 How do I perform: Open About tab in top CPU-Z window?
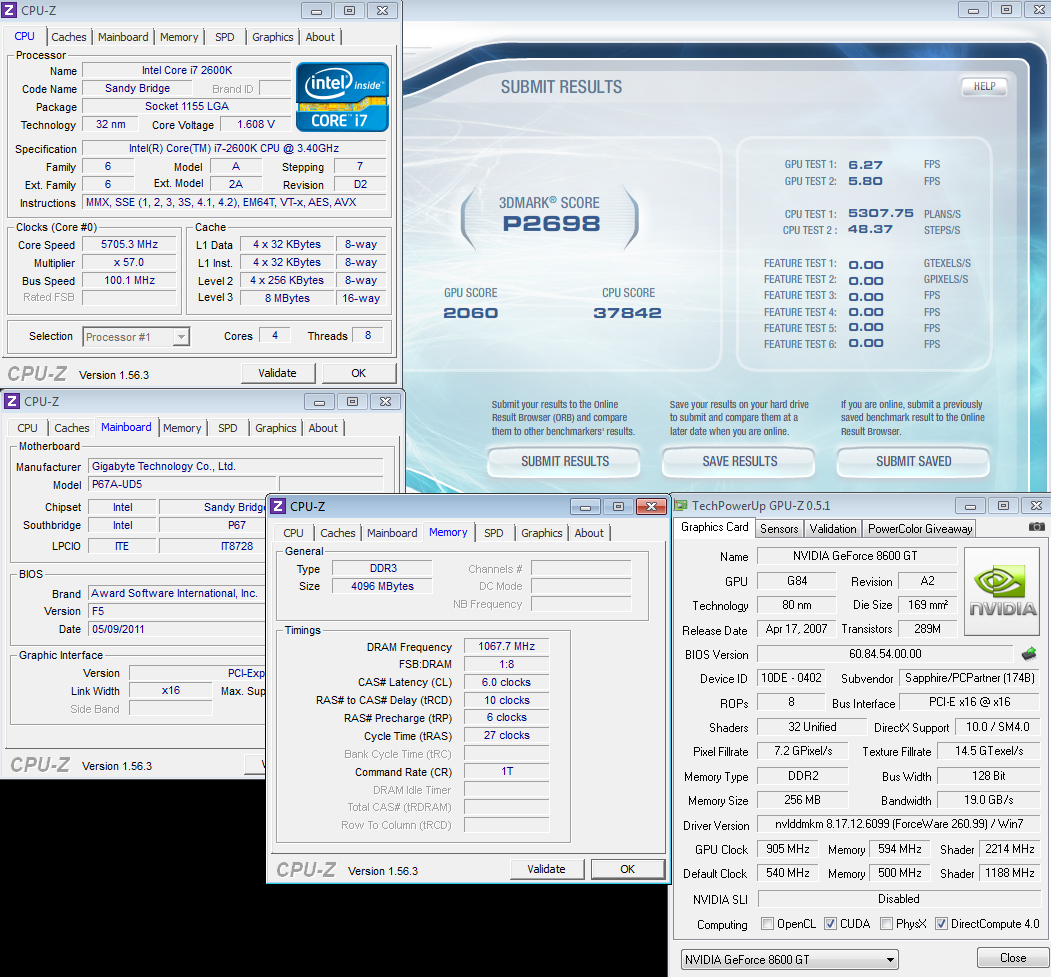click(x=320, y=37)
